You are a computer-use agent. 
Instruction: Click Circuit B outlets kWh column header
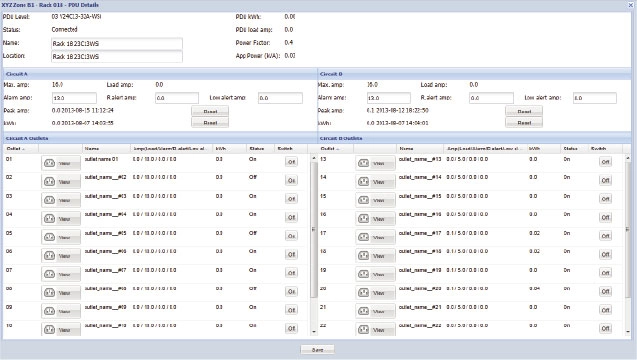544,149
